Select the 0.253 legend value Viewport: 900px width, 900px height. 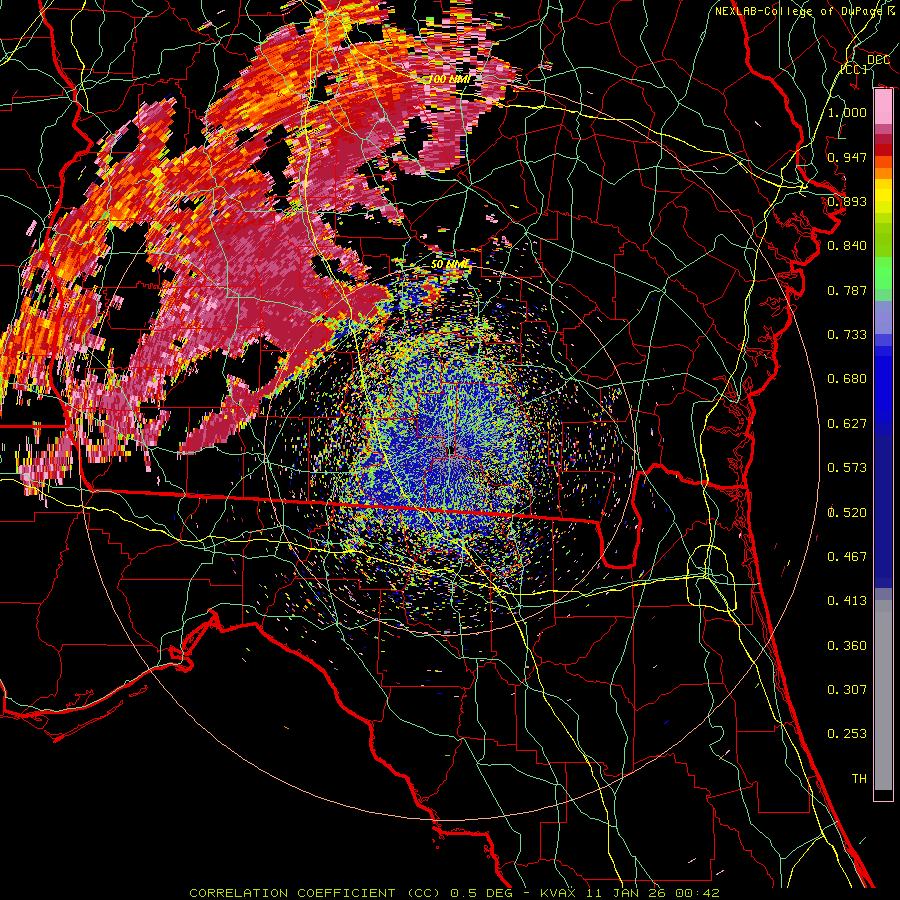pos(847,734)
